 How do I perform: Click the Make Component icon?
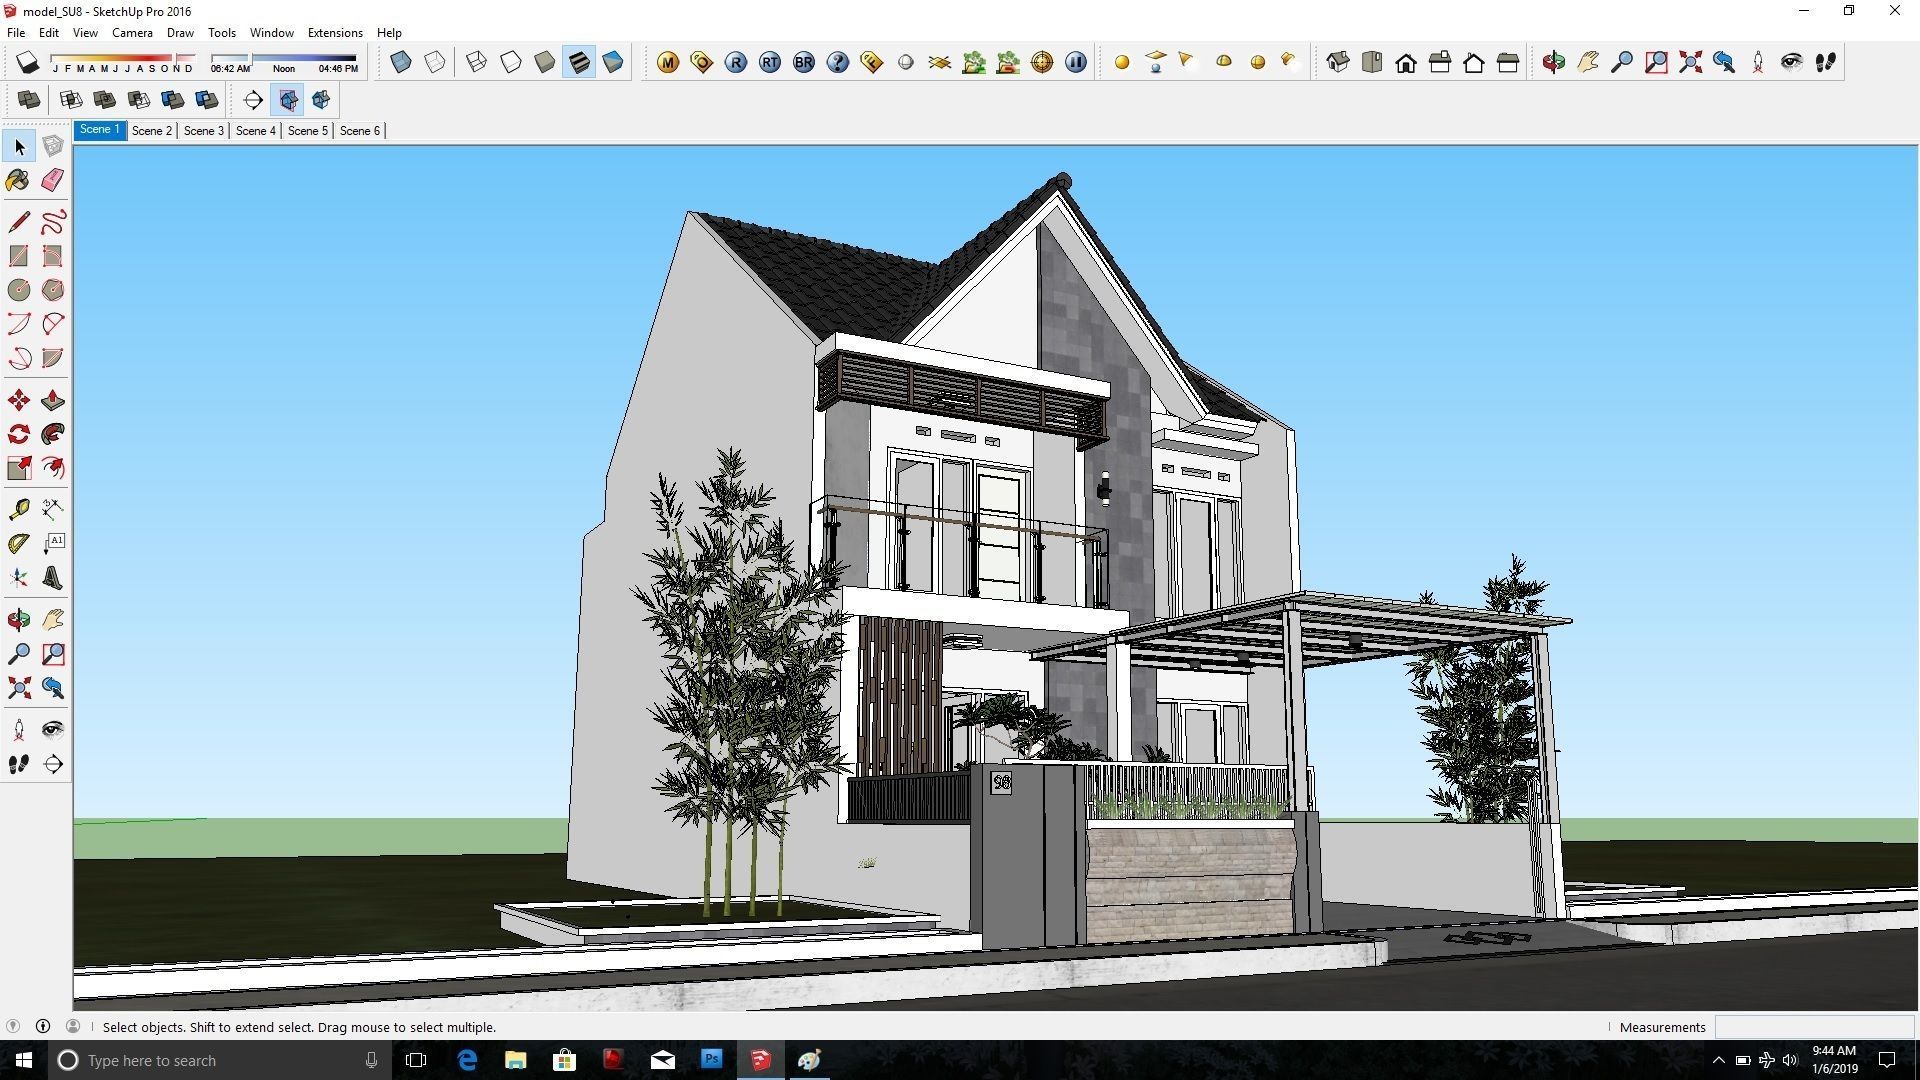pyautogui.click(x=53, y=146)
